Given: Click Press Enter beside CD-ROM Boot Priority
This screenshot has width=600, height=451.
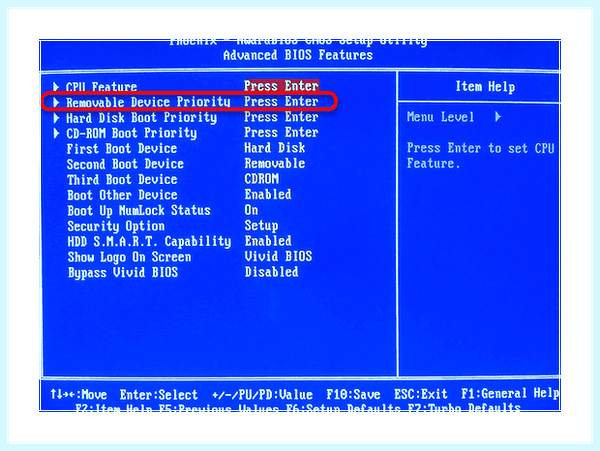Looking at the screenshot, I should pos(281,132).
